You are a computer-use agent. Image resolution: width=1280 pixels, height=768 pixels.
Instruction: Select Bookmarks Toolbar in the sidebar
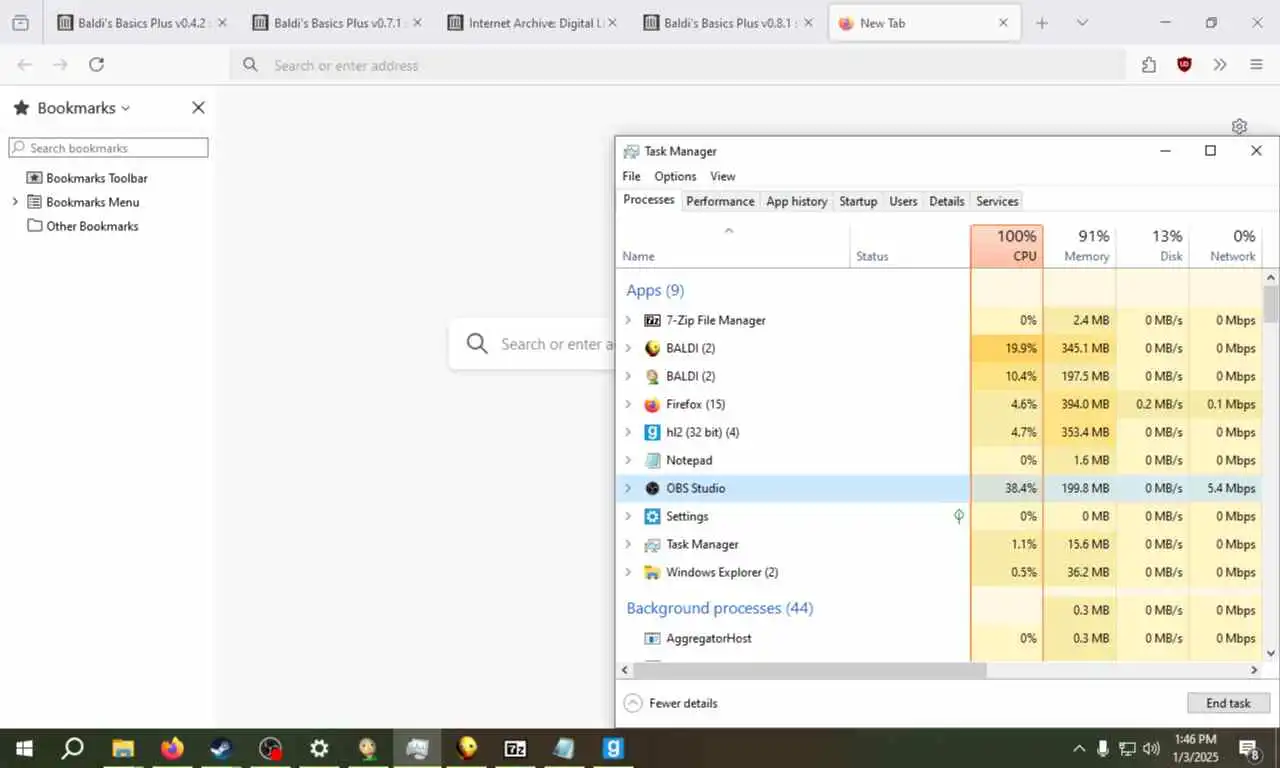pyautogui.click(x=97, y=178)
